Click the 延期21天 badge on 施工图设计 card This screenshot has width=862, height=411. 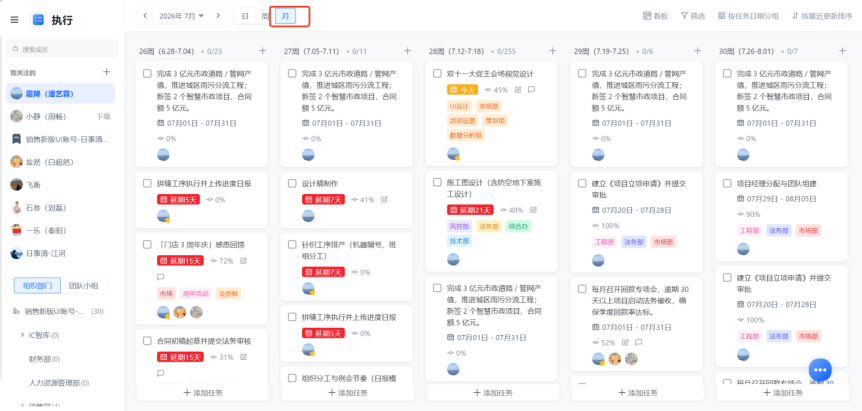coord(471,210)
